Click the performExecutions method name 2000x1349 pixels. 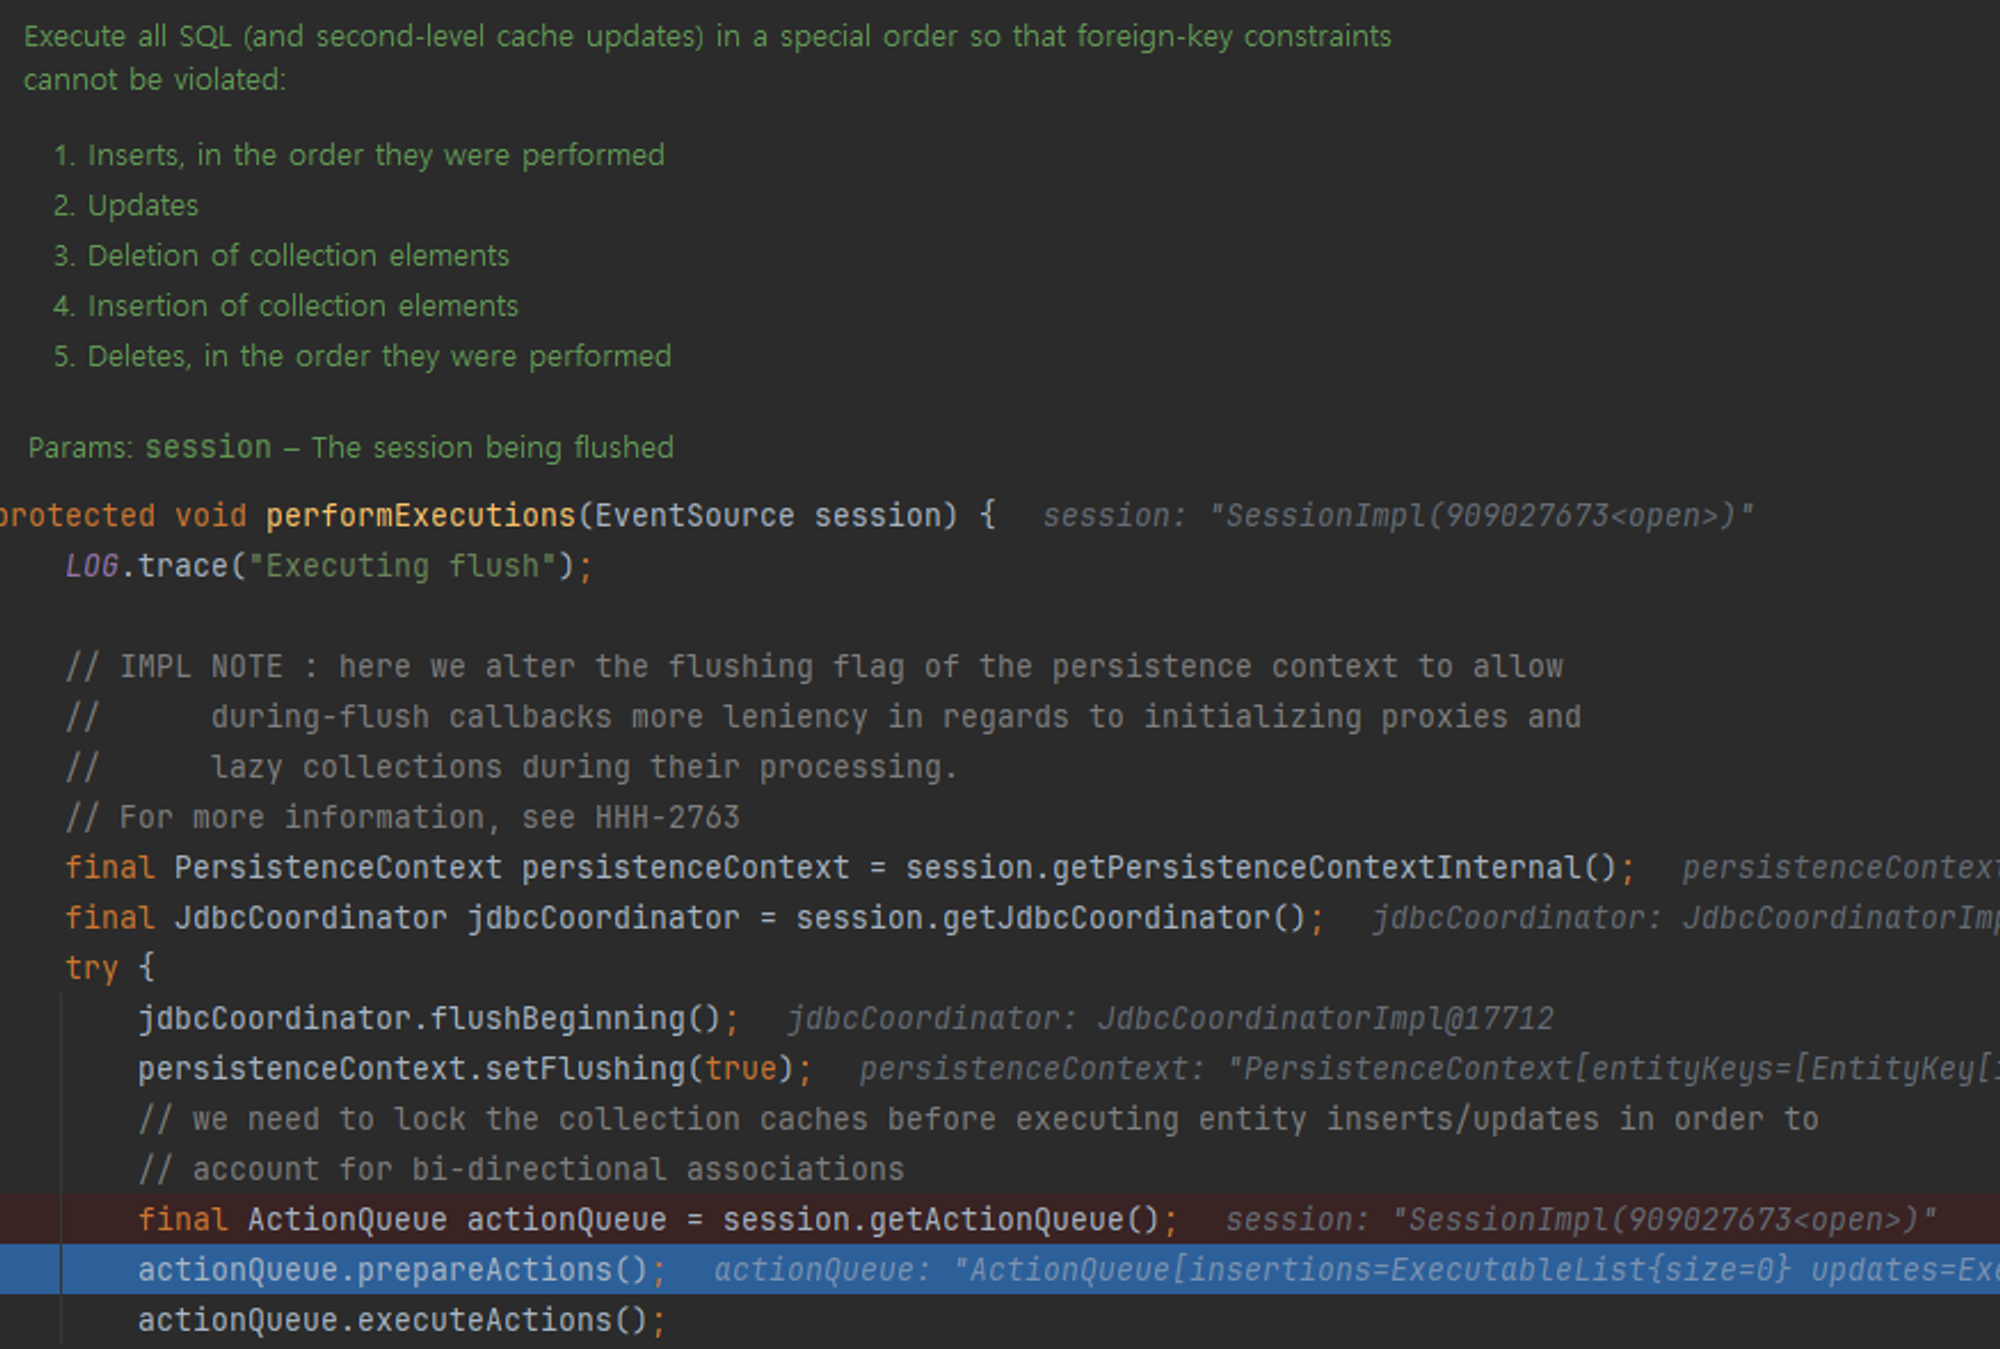tap(420, 516)
